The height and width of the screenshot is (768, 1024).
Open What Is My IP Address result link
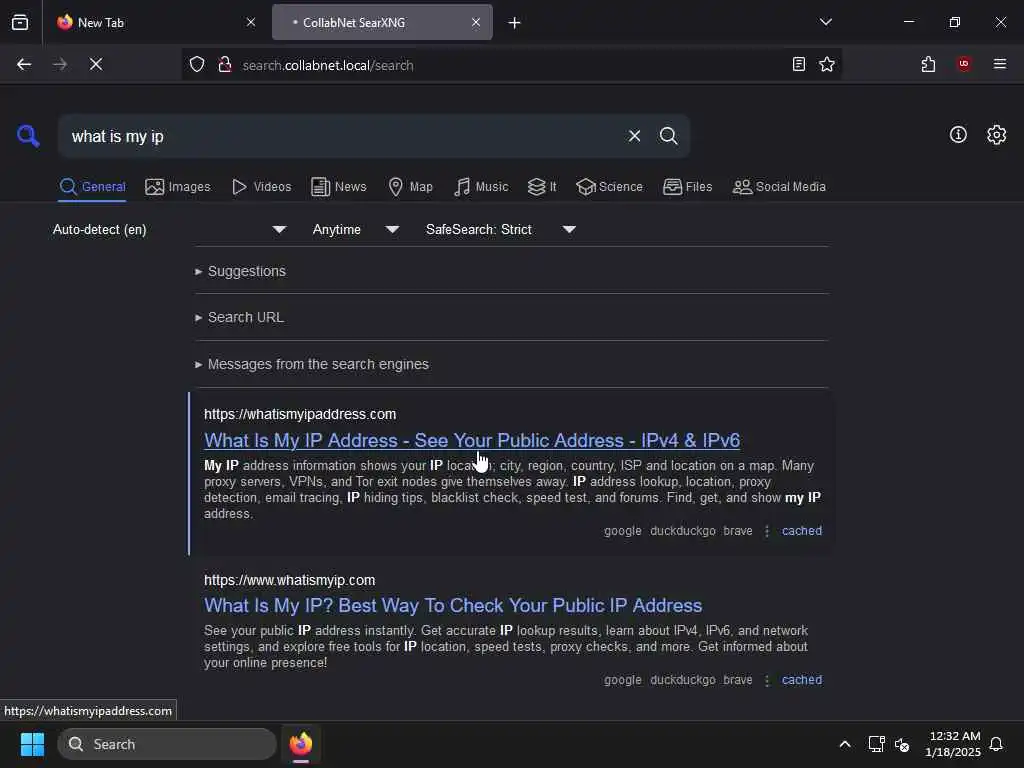click(472, 440)
